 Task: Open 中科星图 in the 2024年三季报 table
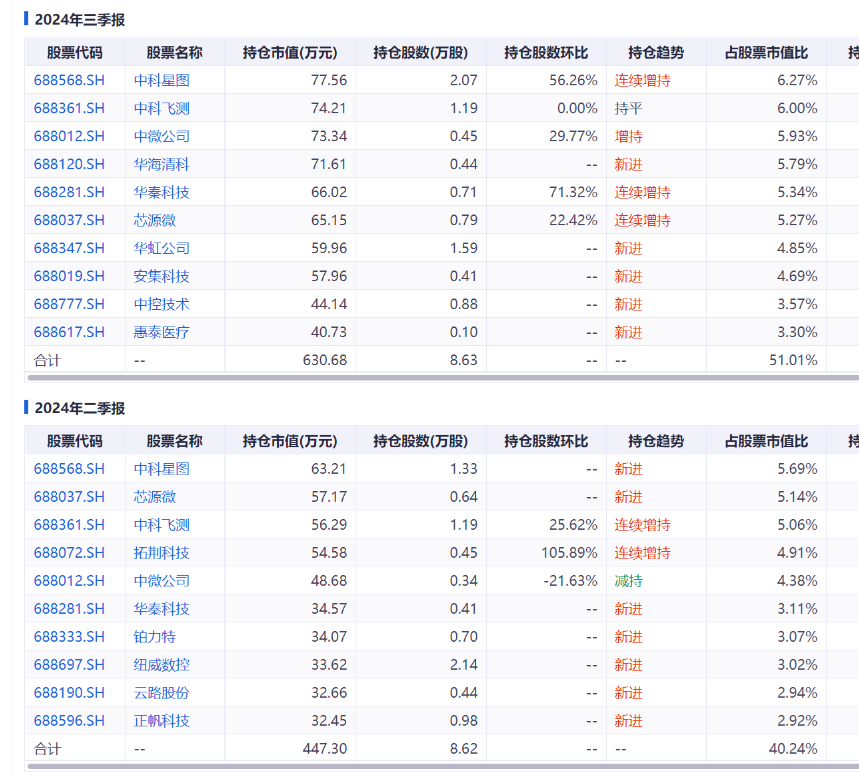click(162, 81)
